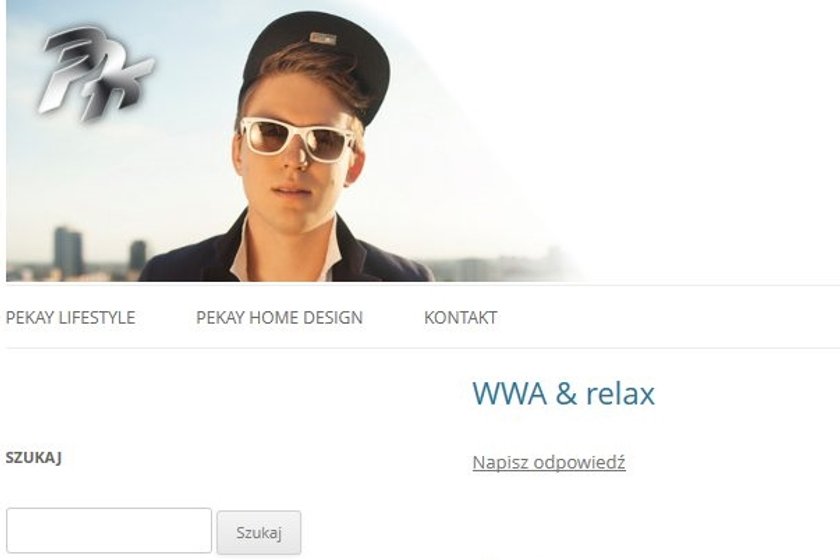Open the WWA & relax post title
The width and height of the screenshot is (840, 560).
point(564,393)
